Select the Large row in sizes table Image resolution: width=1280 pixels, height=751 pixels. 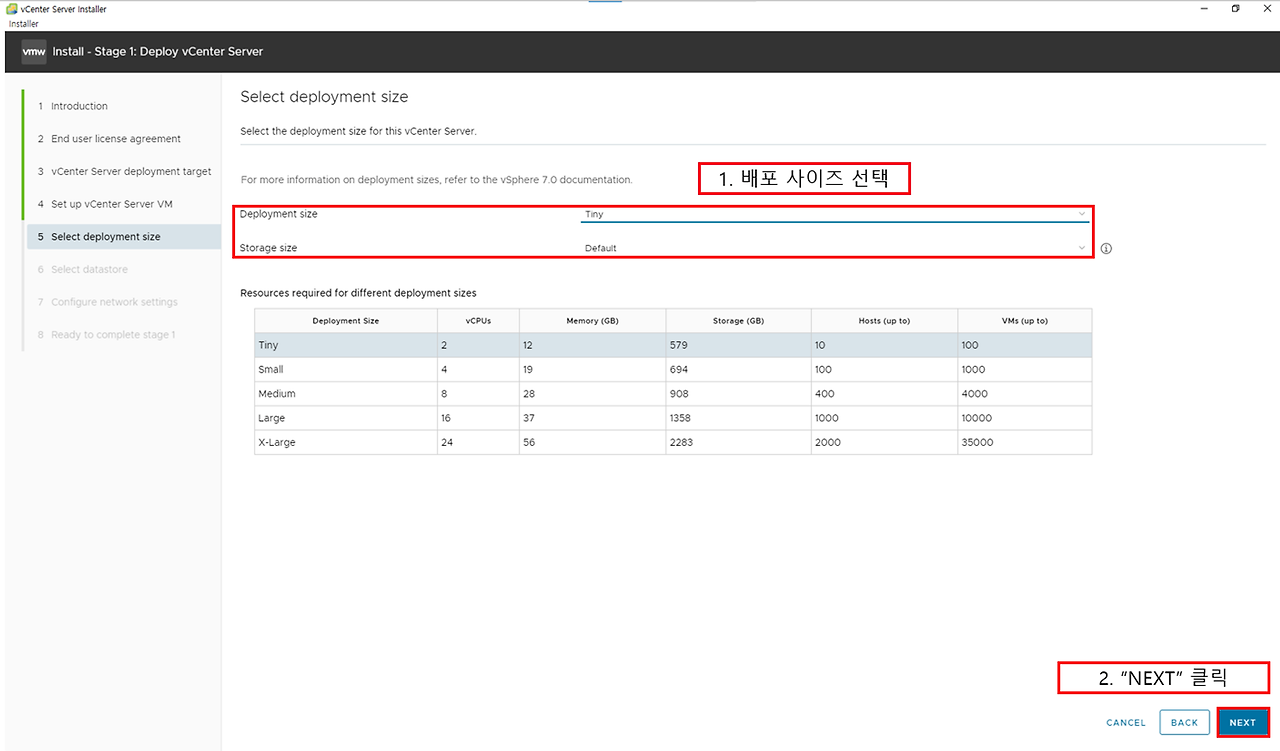coord(673,418)
